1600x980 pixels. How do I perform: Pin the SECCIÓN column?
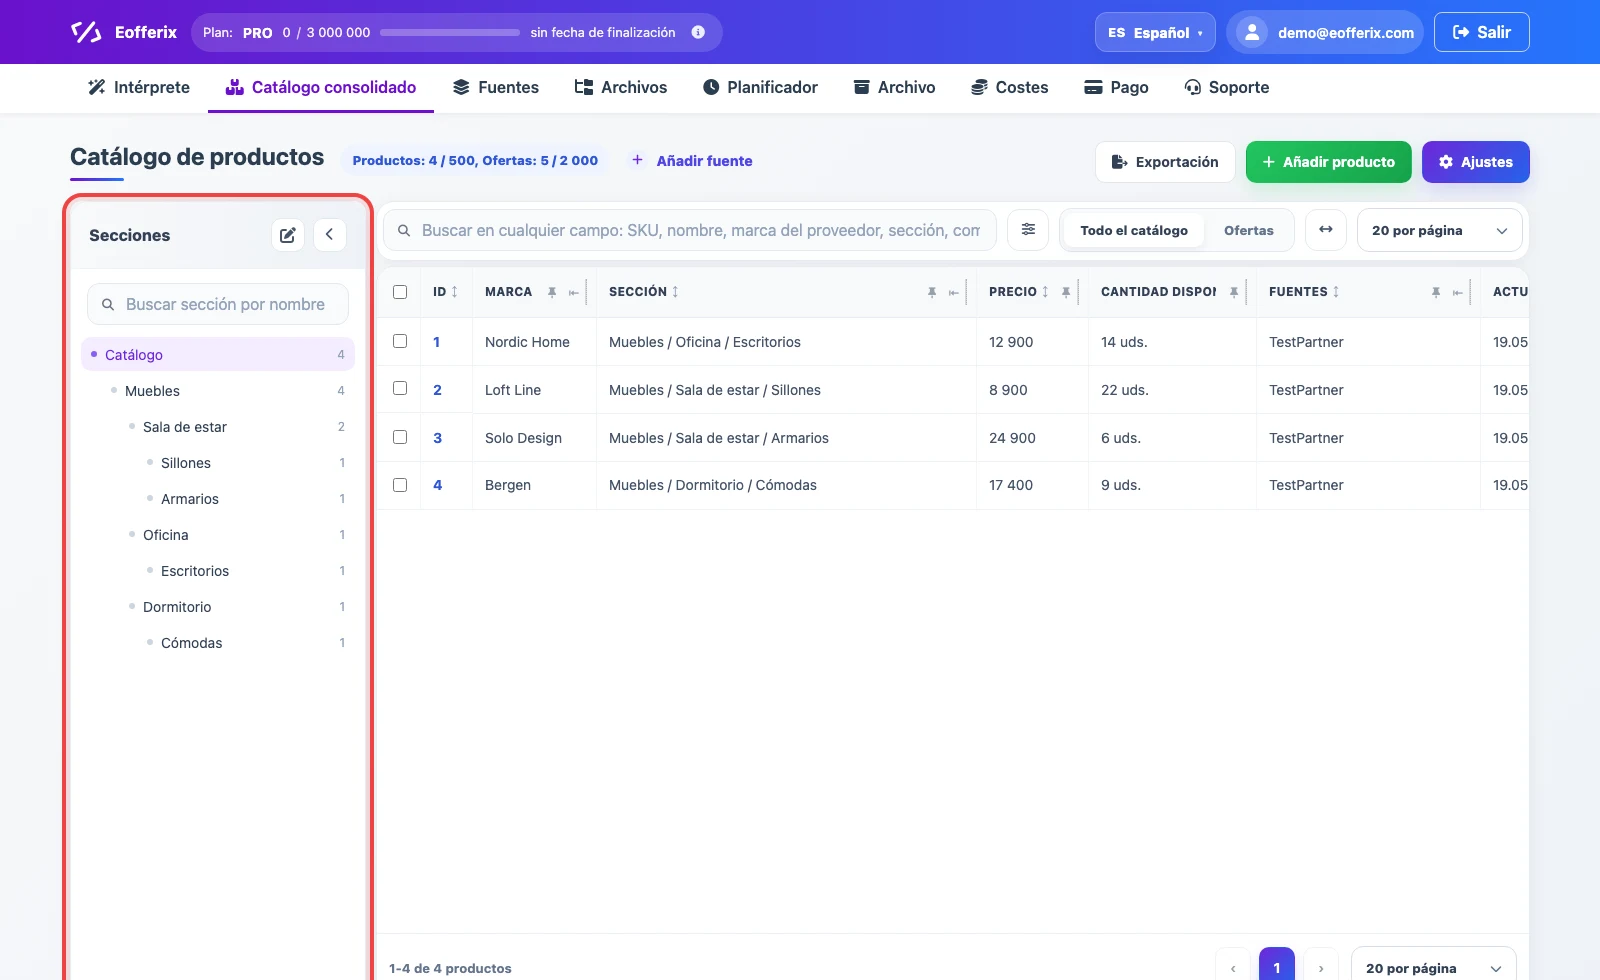[932, 292]
